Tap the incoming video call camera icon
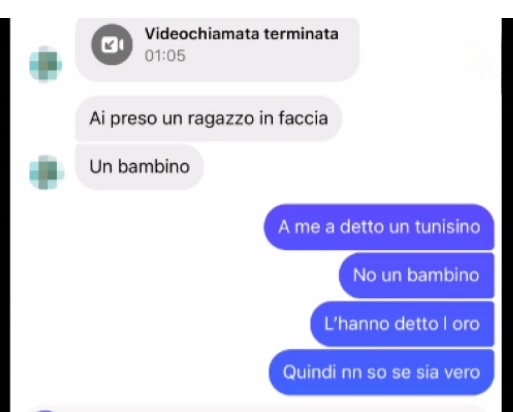 click(x=112, y=44)
